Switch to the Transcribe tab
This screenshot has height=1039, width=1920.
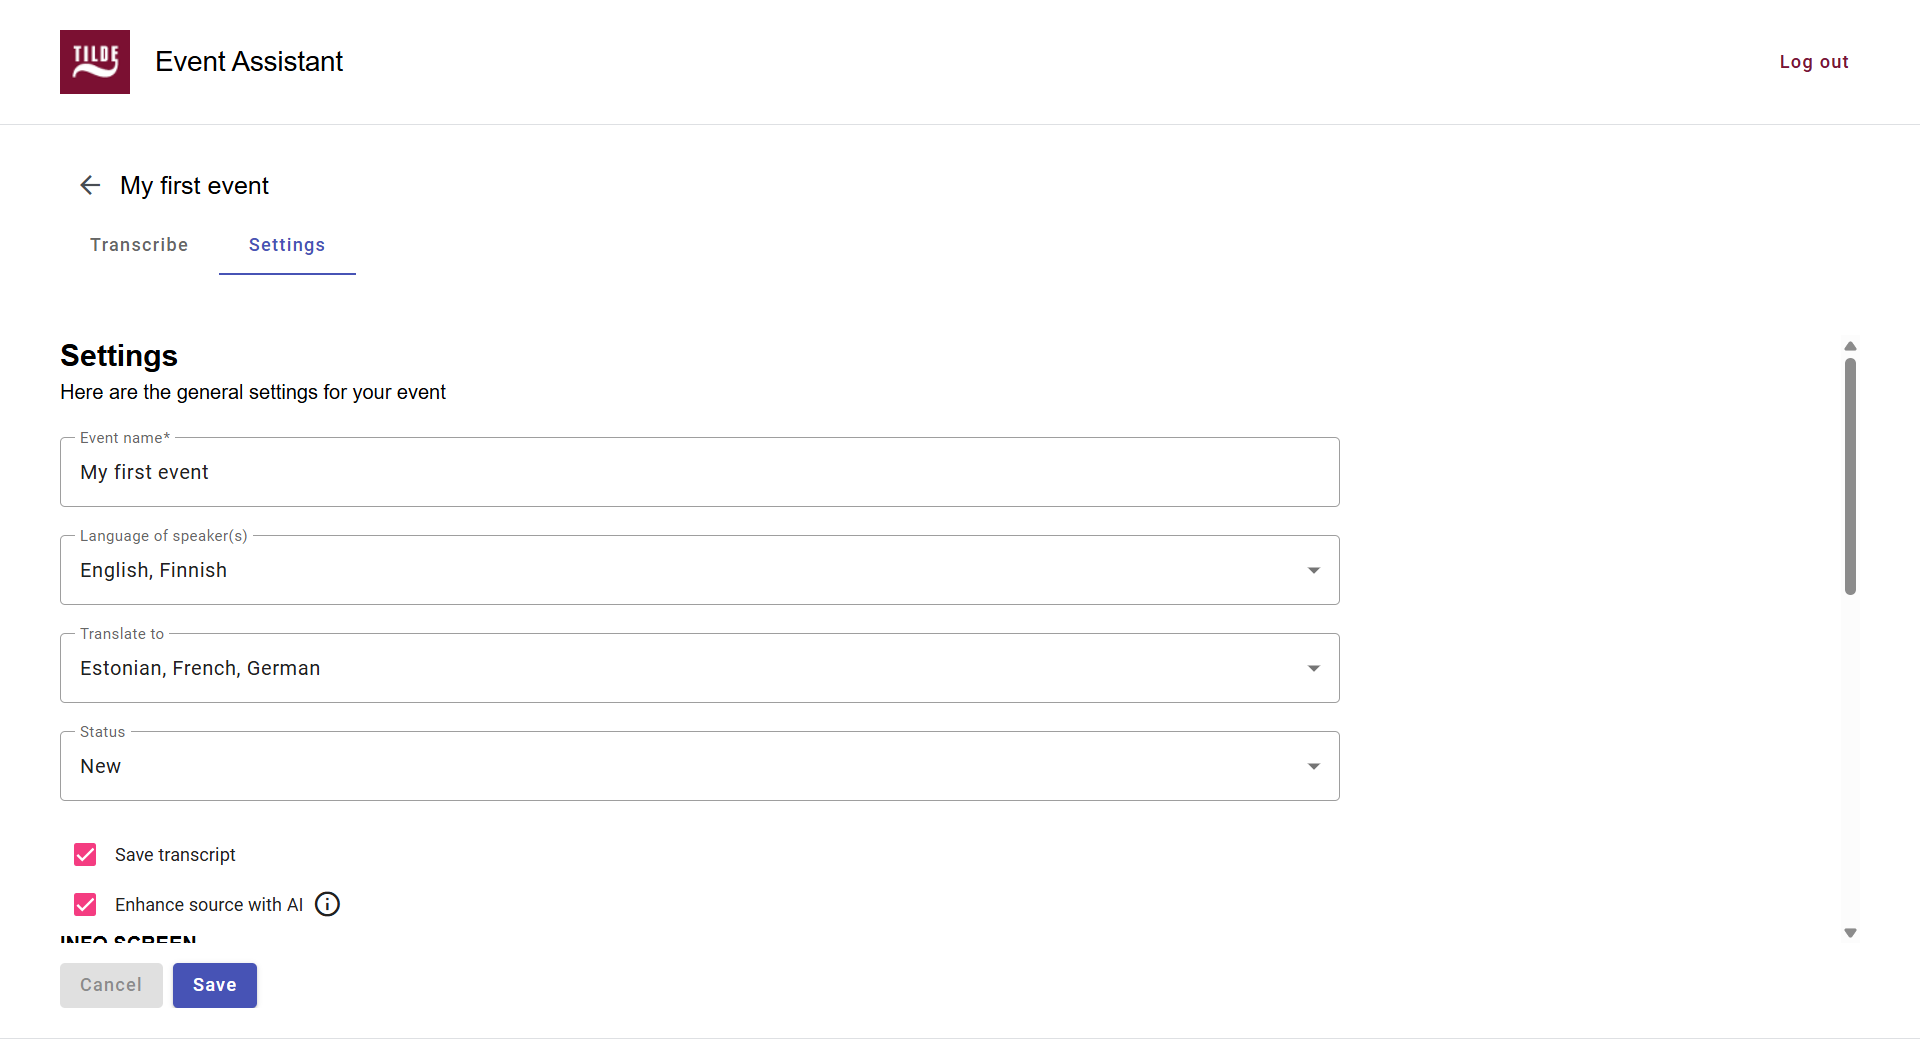tap(139, 245)
